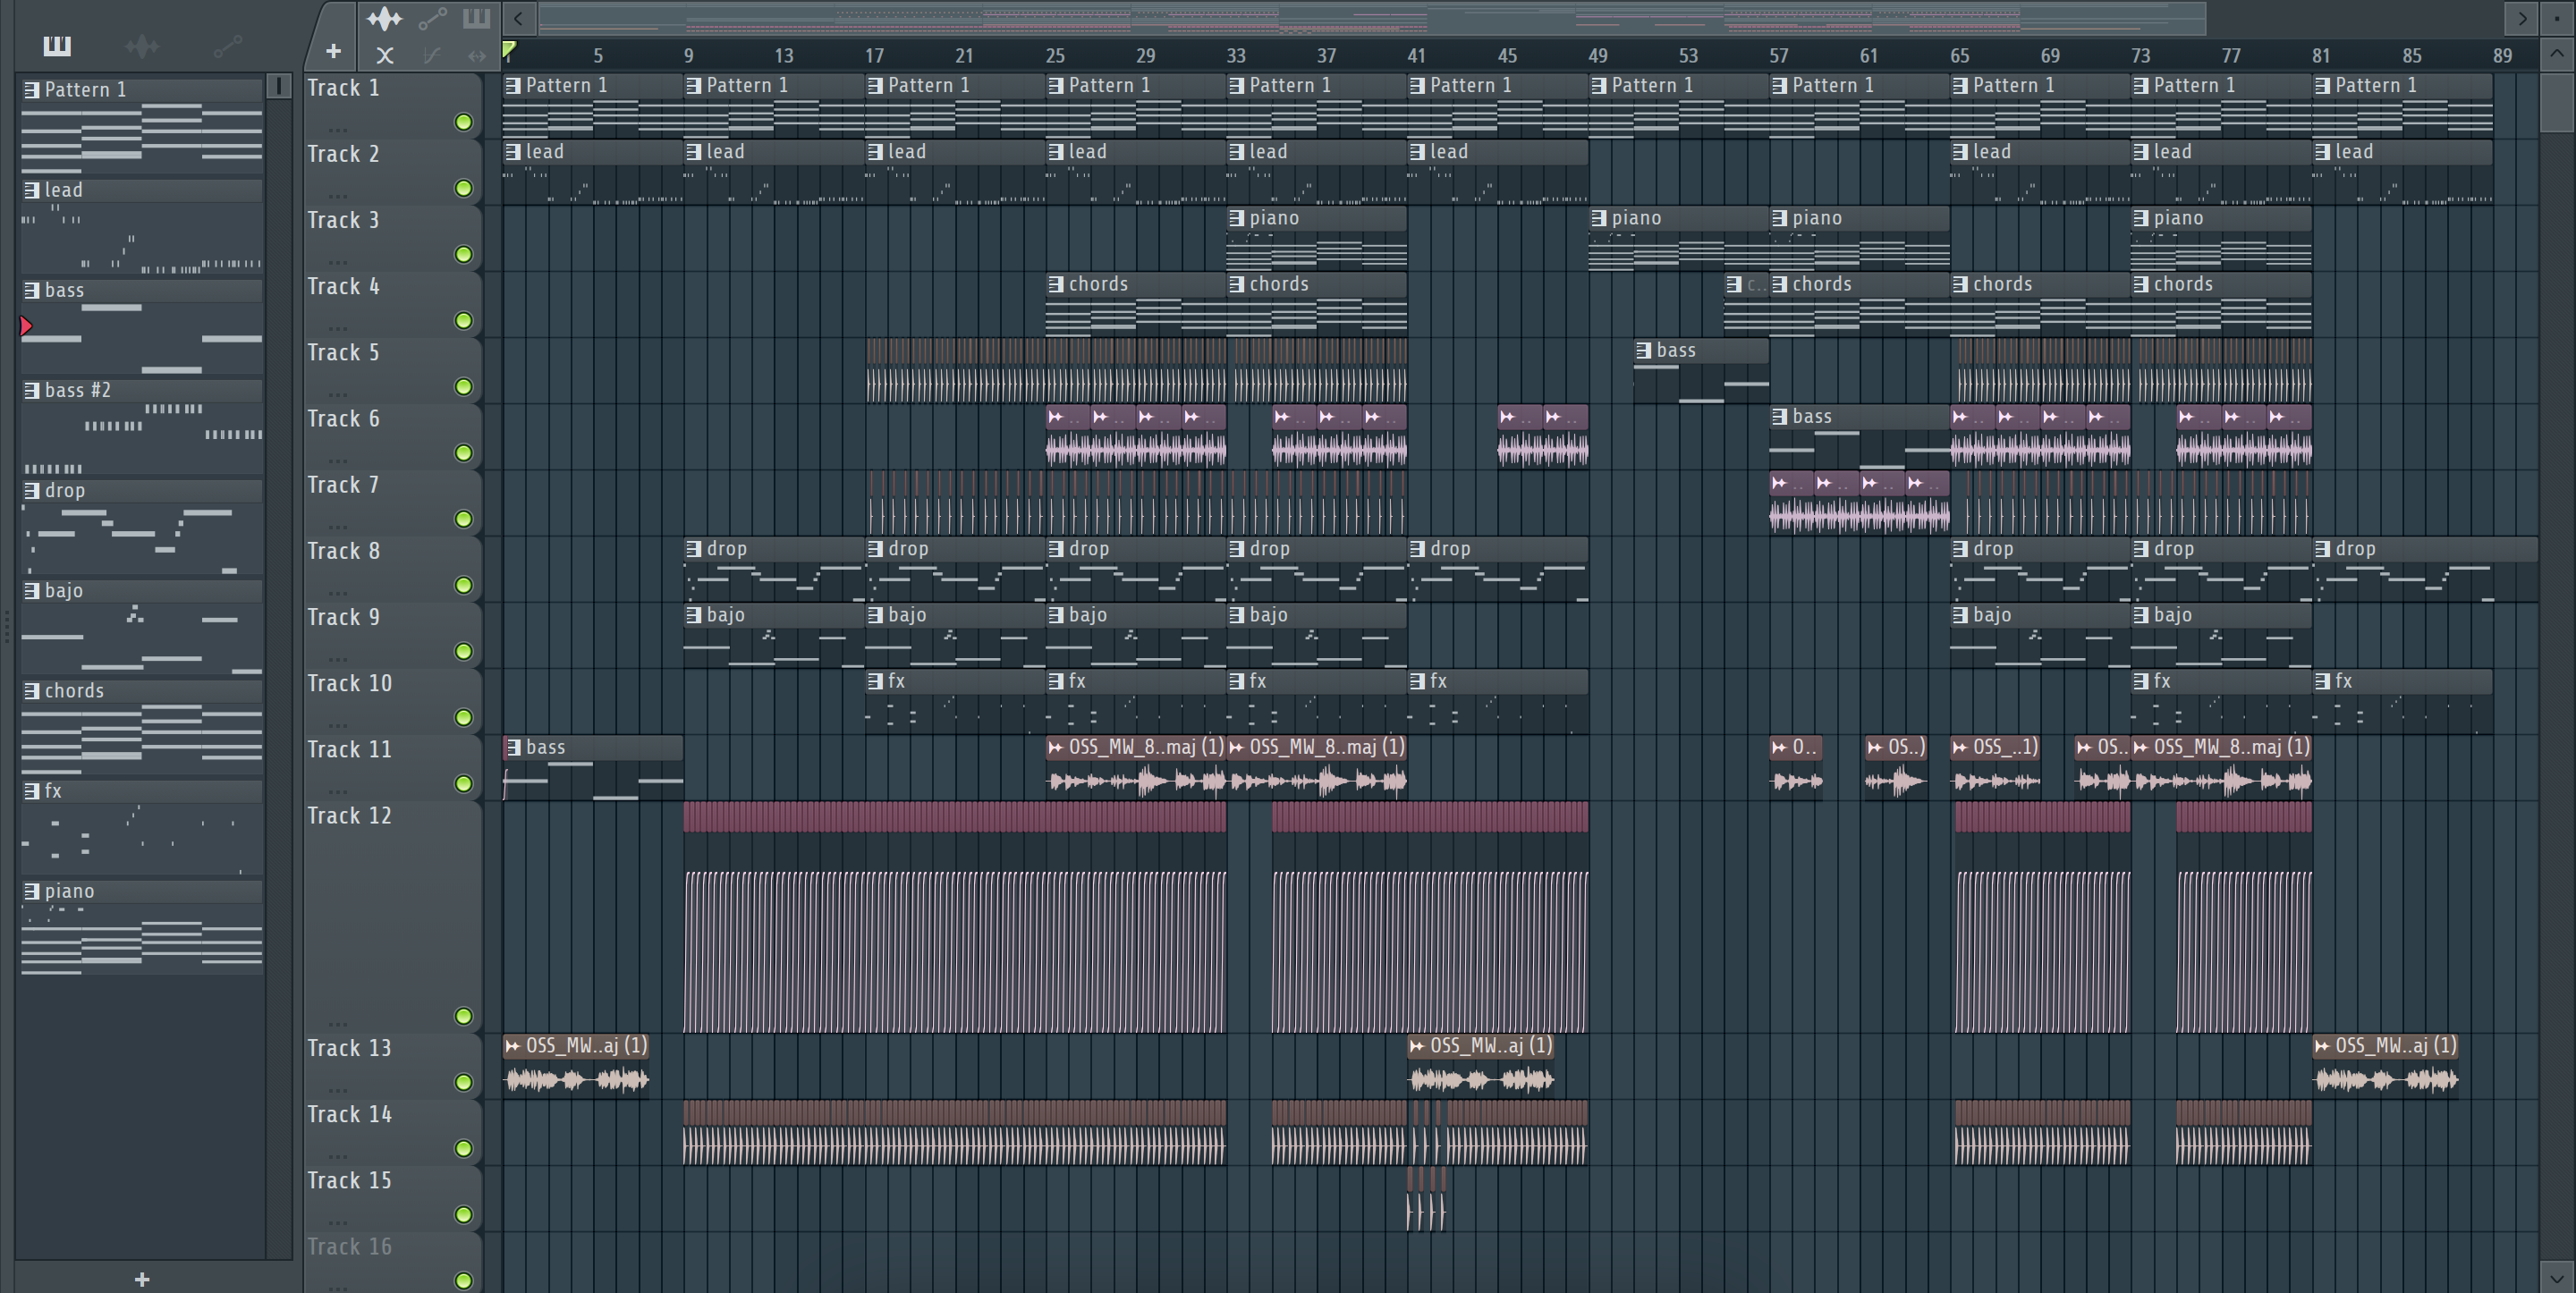Screen dimensions: 2576x1293
Task: Click the stretch arrows icon in playlist toolbar
Action: 477,56
